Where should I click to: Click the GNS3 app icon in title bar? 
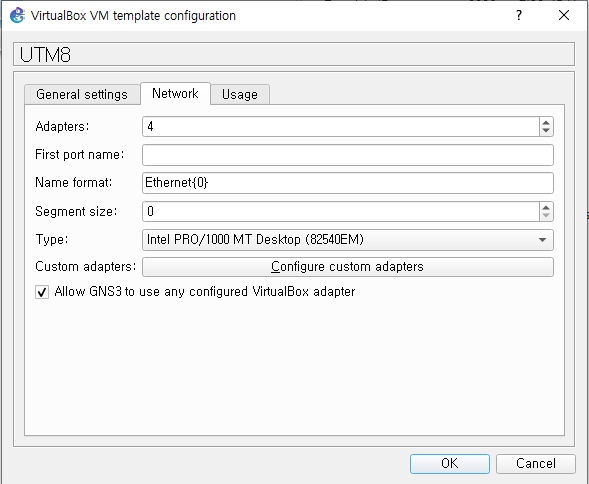click(17, 15)
